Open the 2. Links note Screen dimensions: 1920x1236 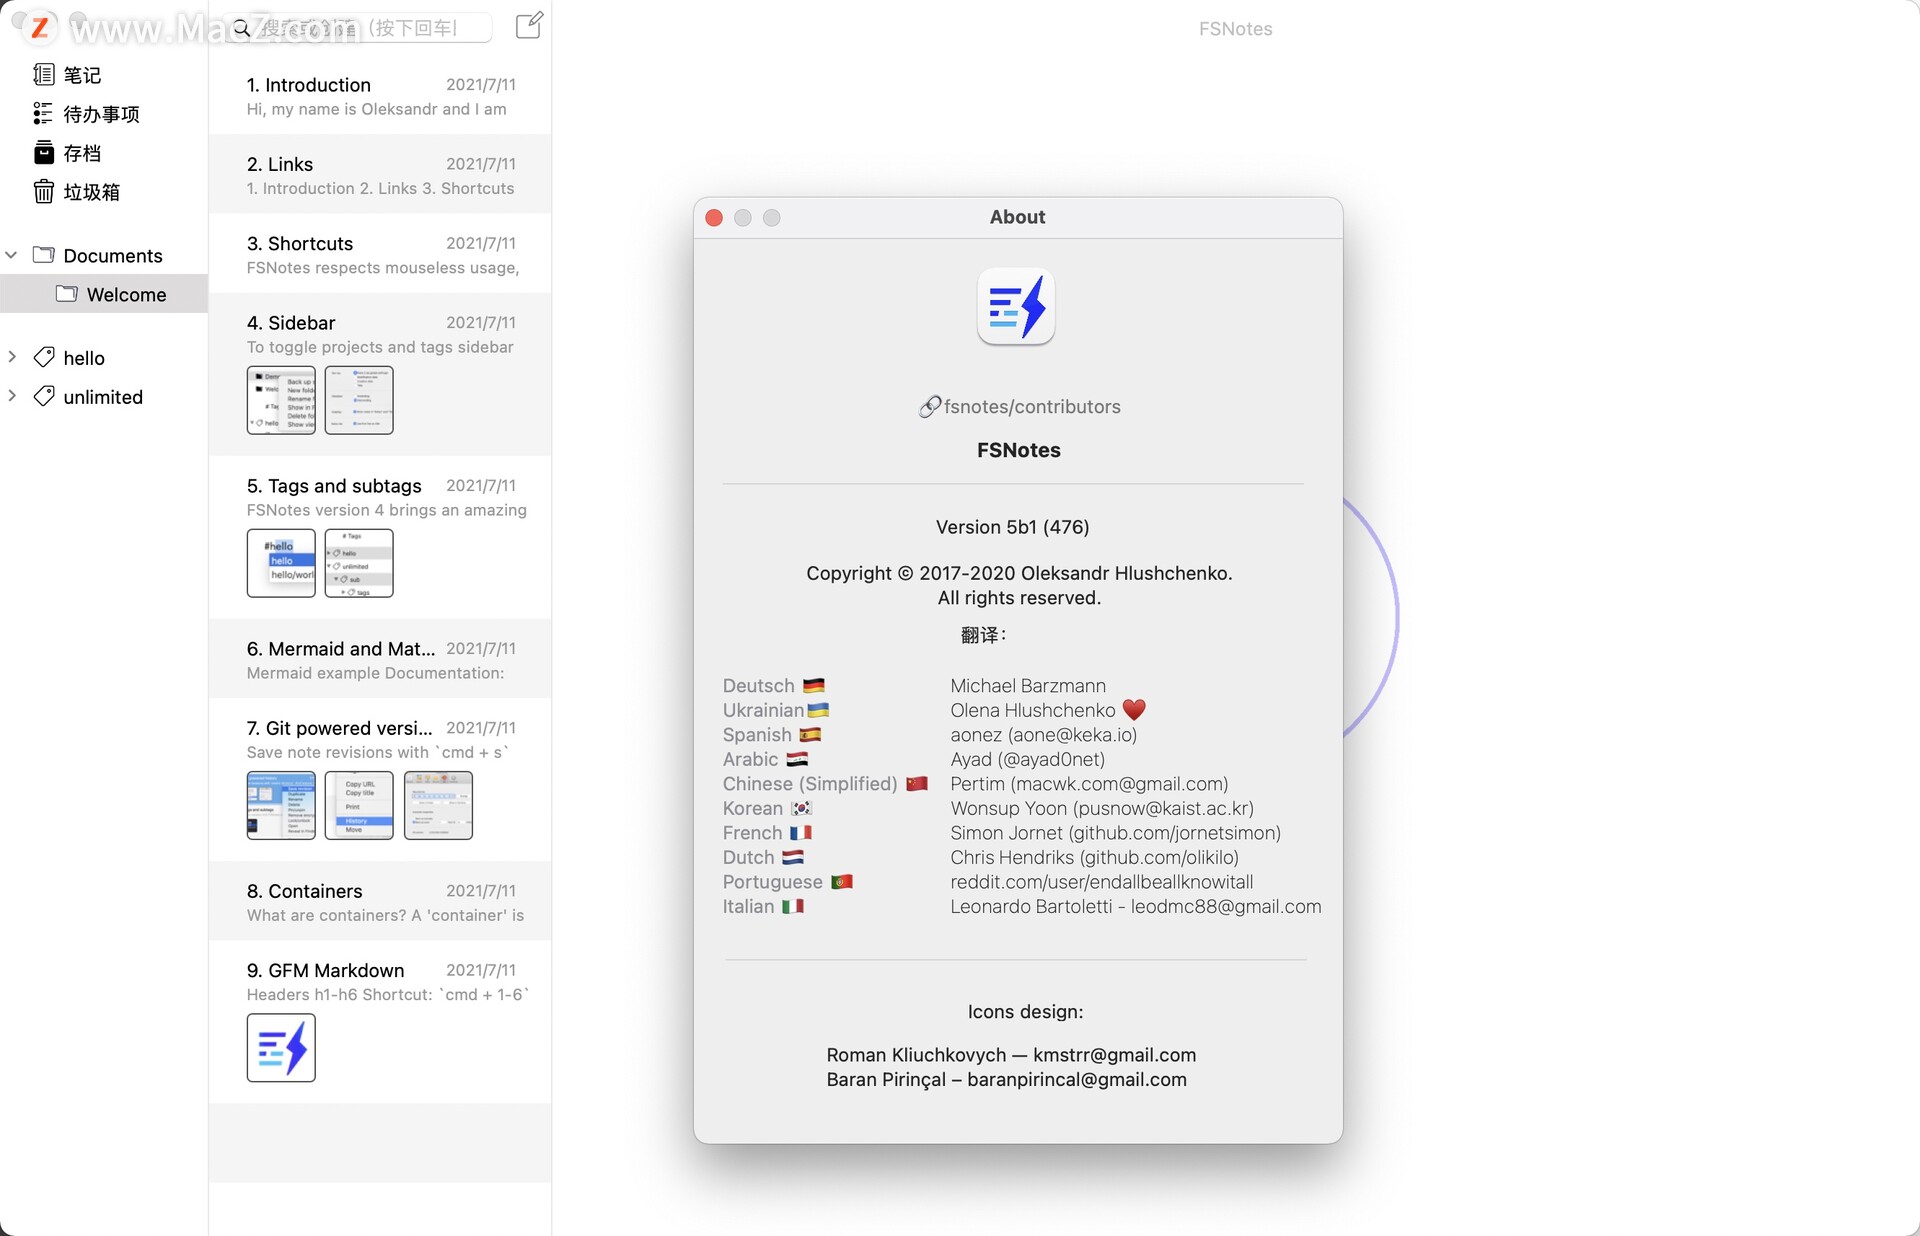(x=380, y=175)
